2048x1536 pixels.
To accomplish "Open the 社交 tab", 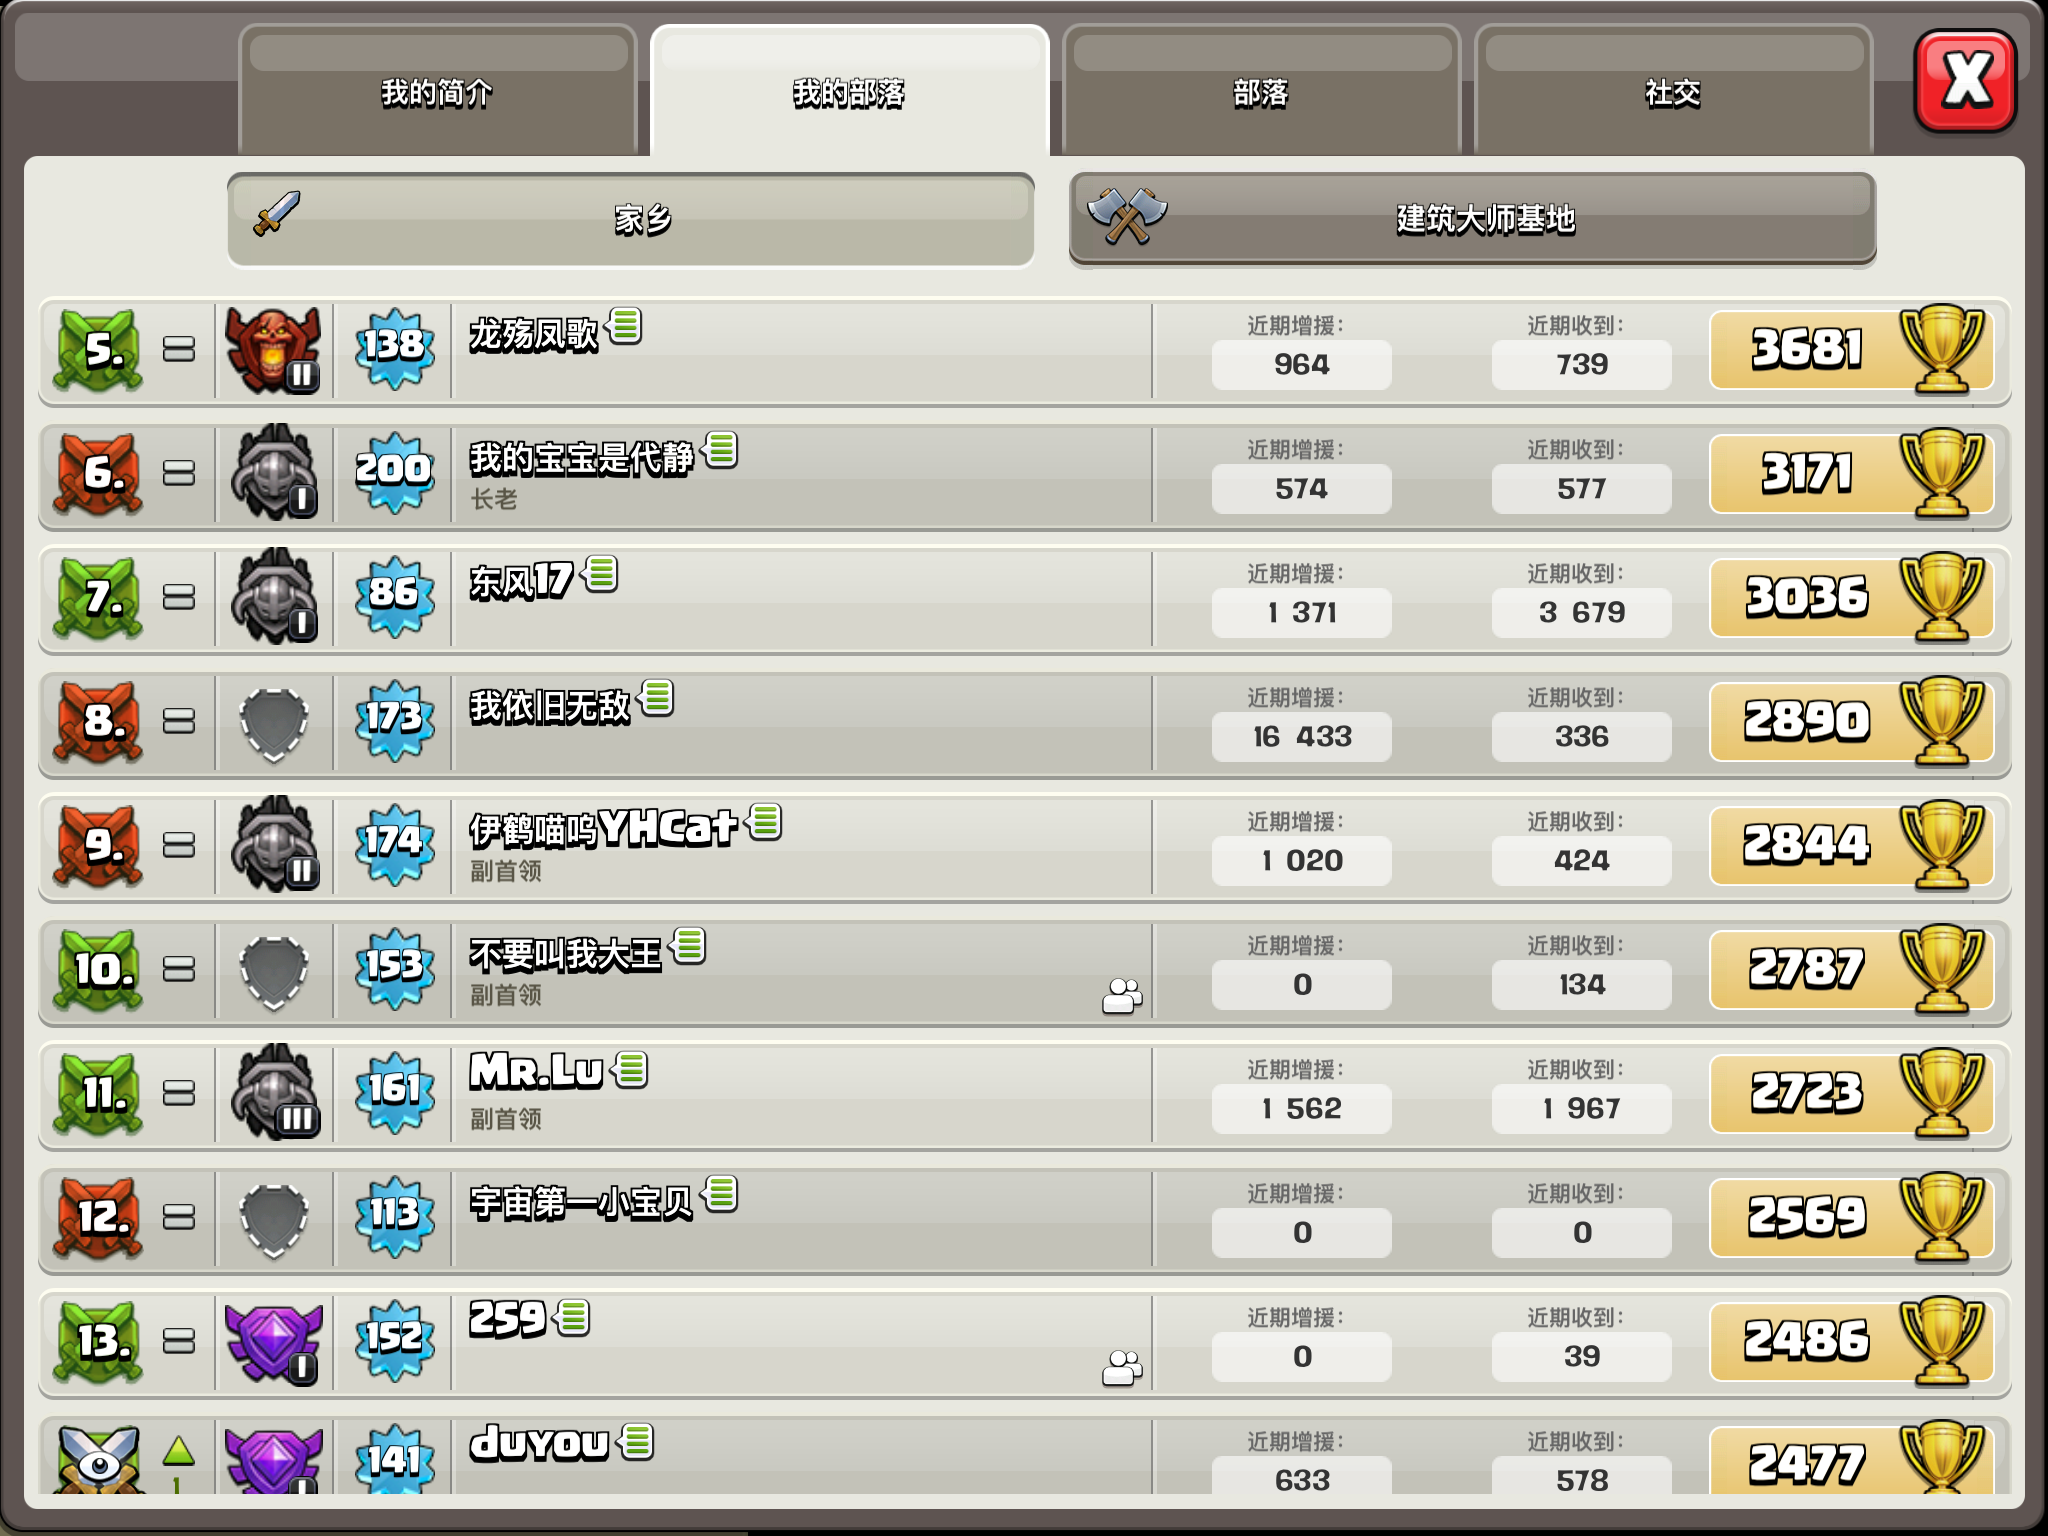I will coord(1673,92).
